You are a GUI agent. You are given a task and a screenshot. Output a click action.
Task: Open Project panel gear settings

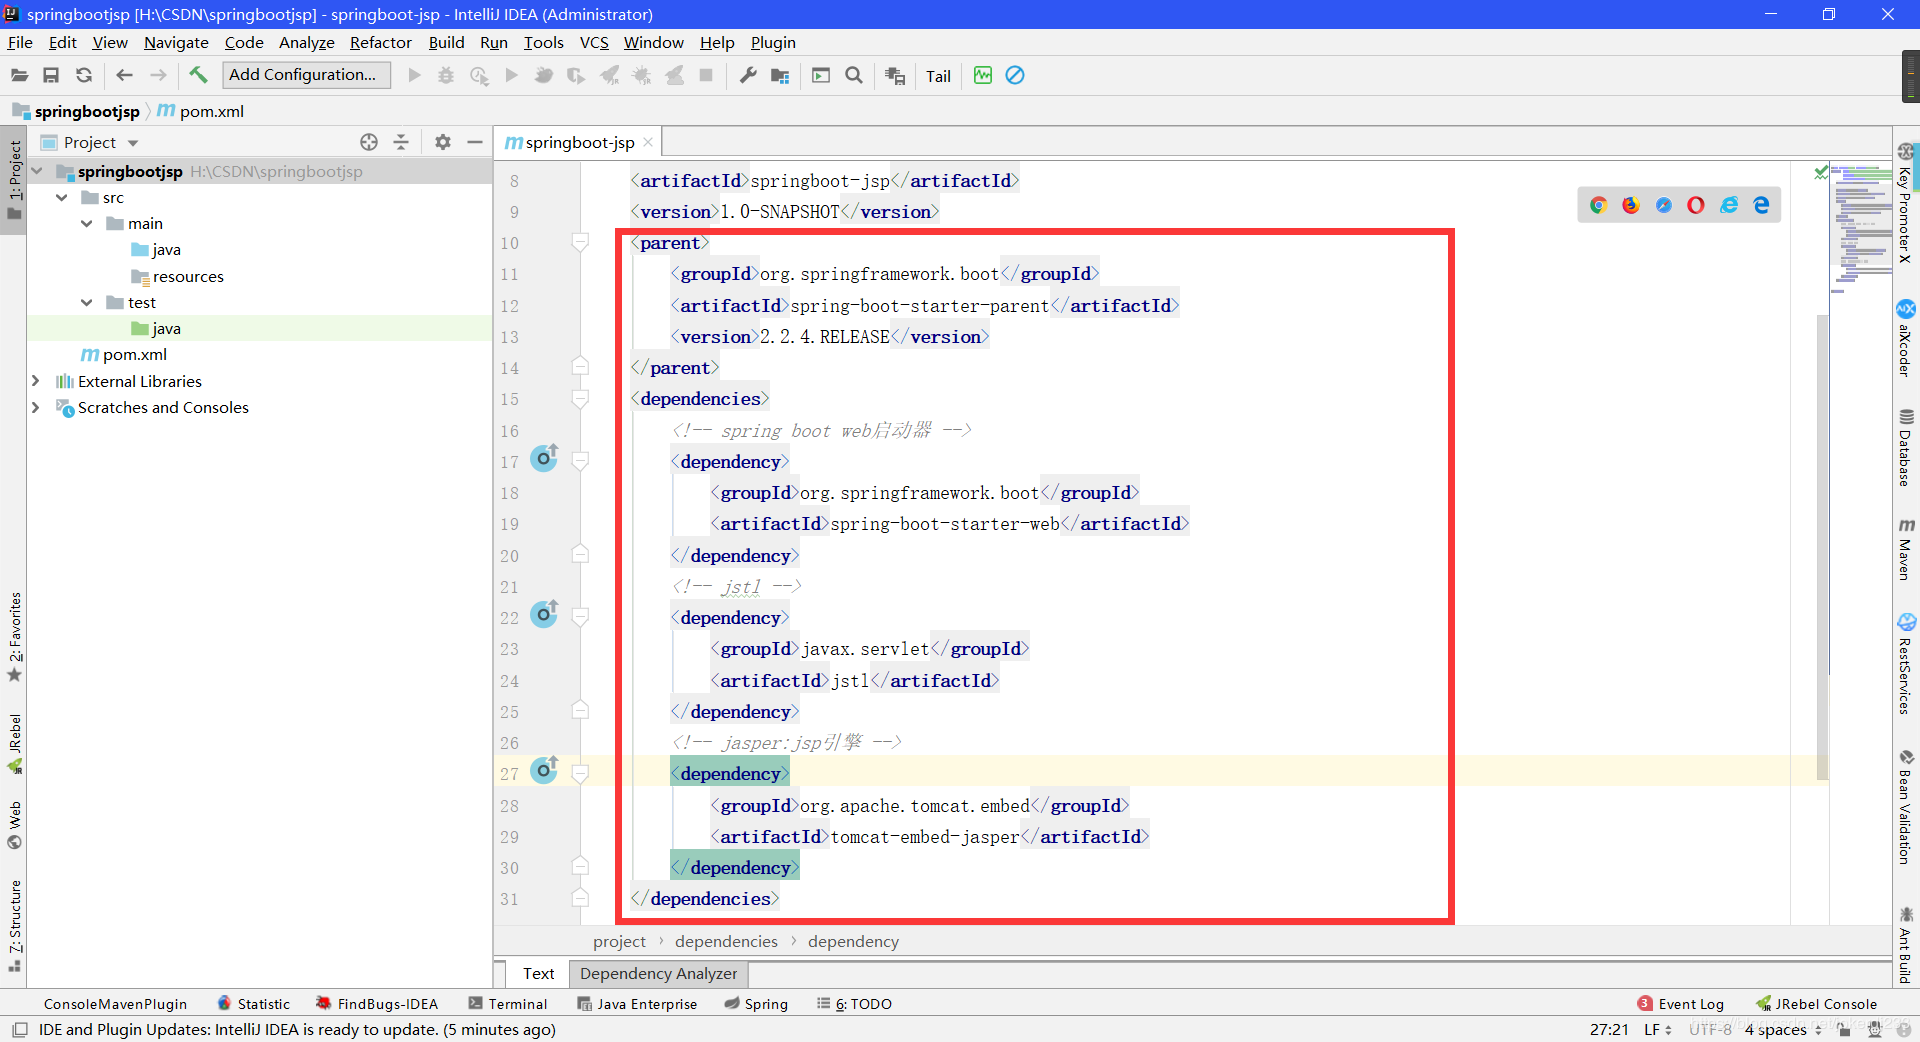coord(443,142)
